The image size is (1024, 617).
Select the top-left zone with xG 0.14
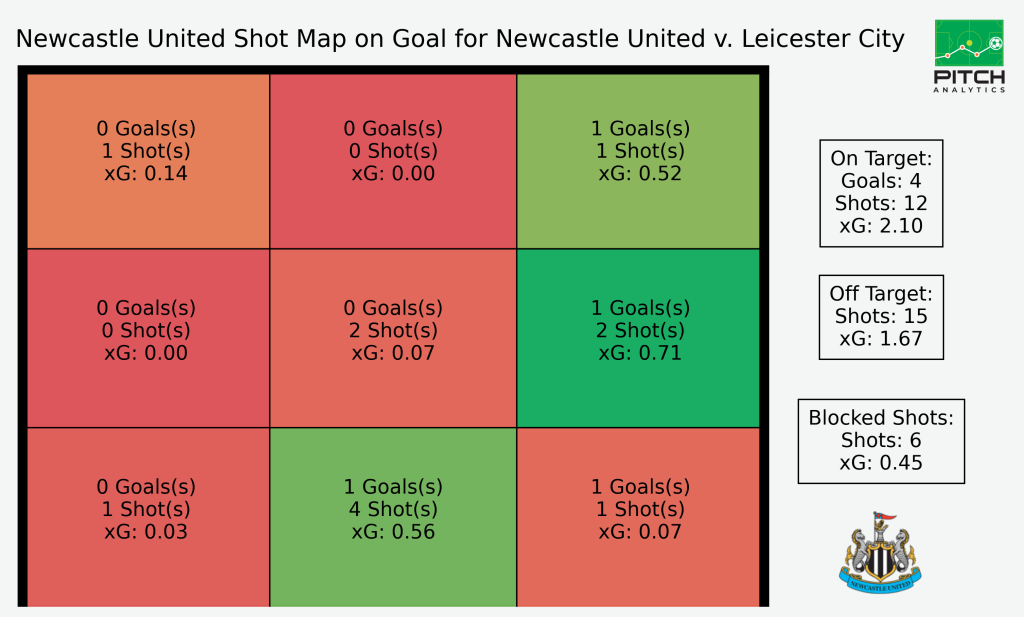click(x=148, y=161)
